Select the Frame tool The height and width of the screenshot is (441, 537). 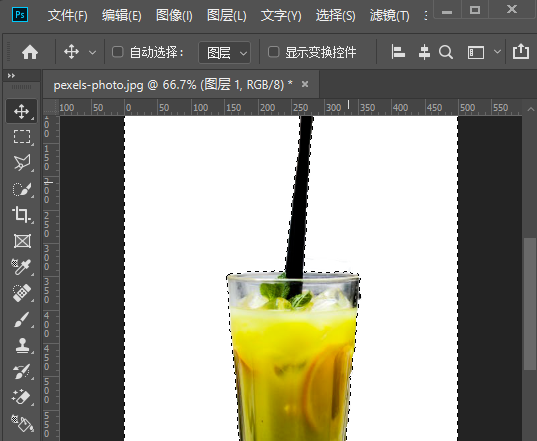(x=22, y=241)
